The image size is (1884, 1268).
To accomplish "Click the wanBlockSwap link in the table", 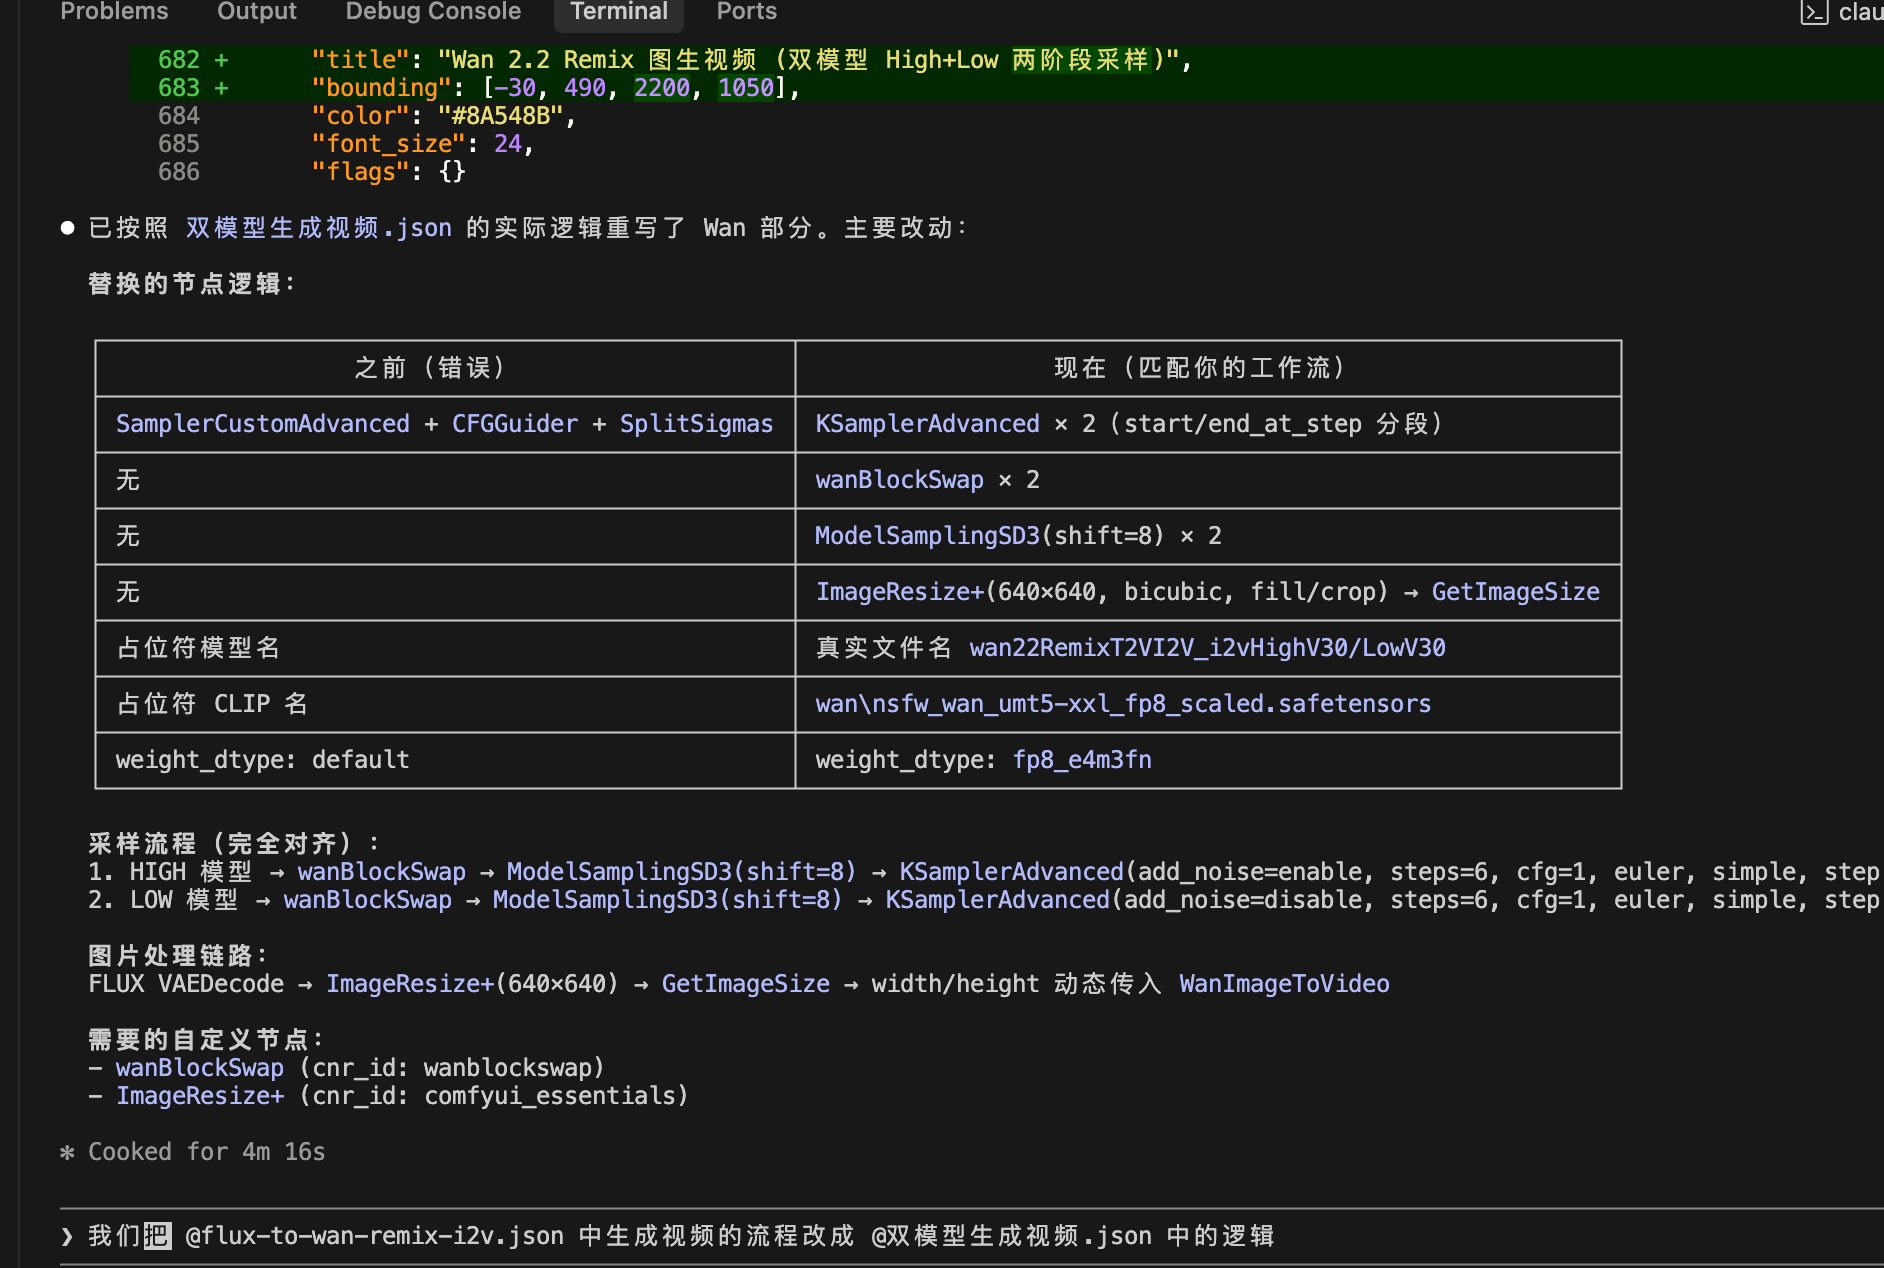I will point(899,479).
